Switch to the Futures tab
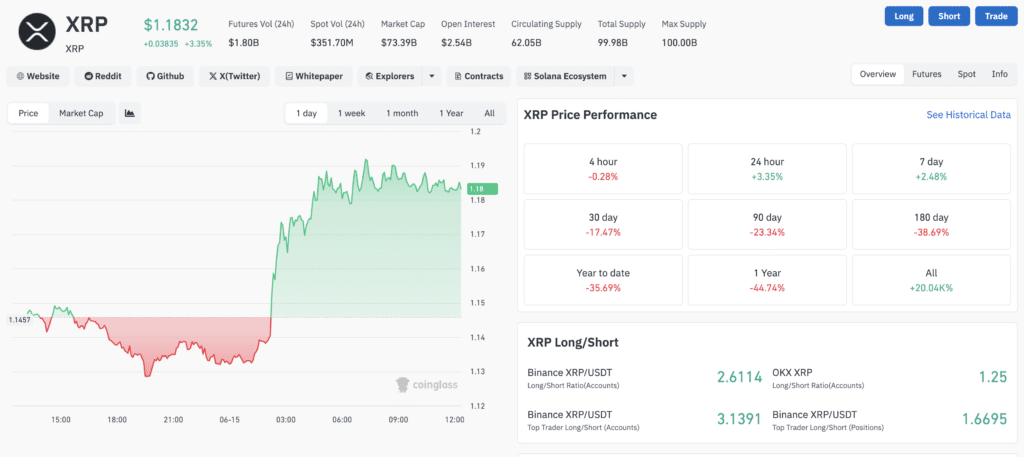This screenshot has height=457, width=1024. (927, 74)
